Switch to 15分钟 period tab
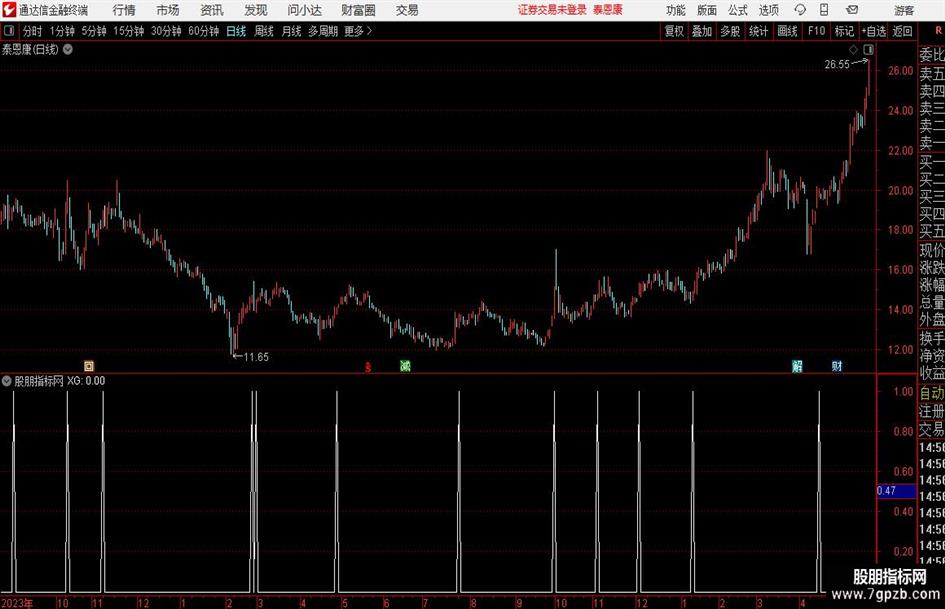This screenshot has height=609, width=945. [129, 31]
